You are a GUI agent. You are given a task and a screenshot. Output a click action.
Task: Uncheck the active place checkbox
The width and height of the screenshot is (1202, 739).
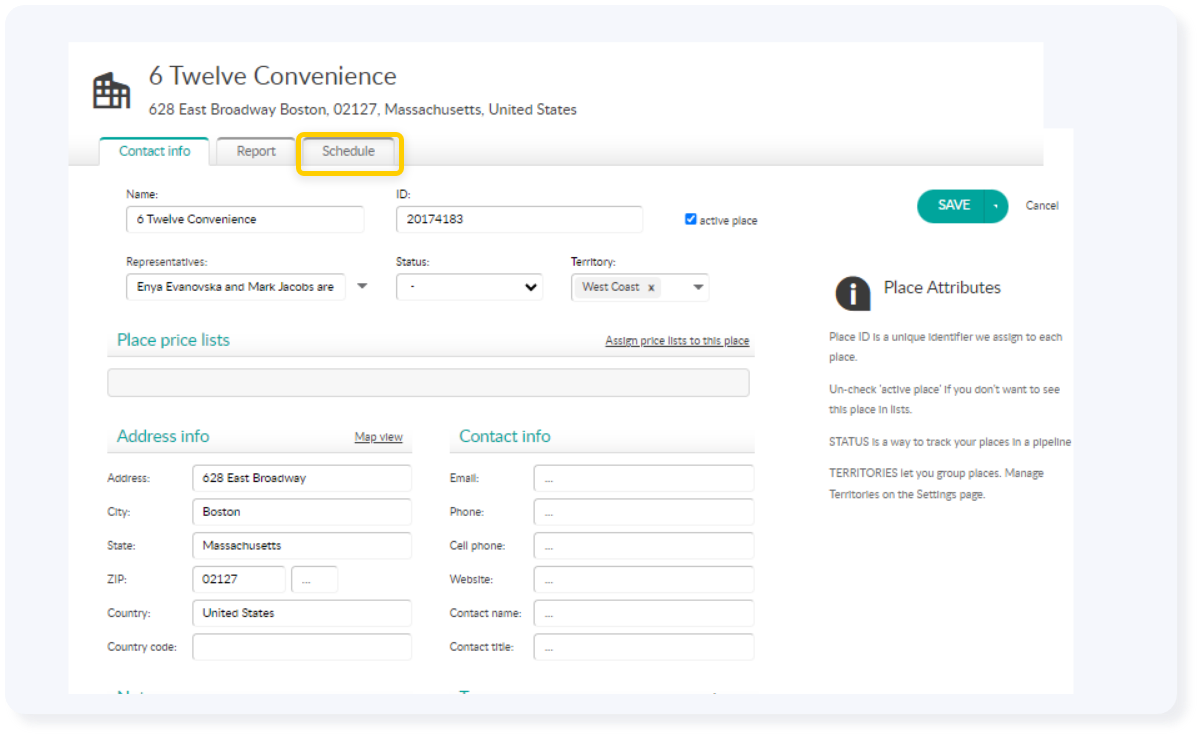pos(690,219)
